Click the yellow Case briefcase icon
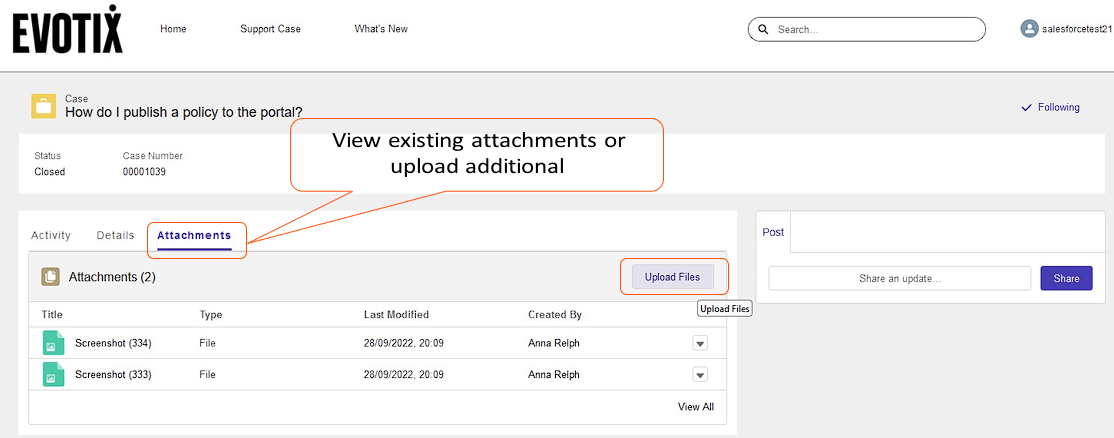 tap(43, 106)
